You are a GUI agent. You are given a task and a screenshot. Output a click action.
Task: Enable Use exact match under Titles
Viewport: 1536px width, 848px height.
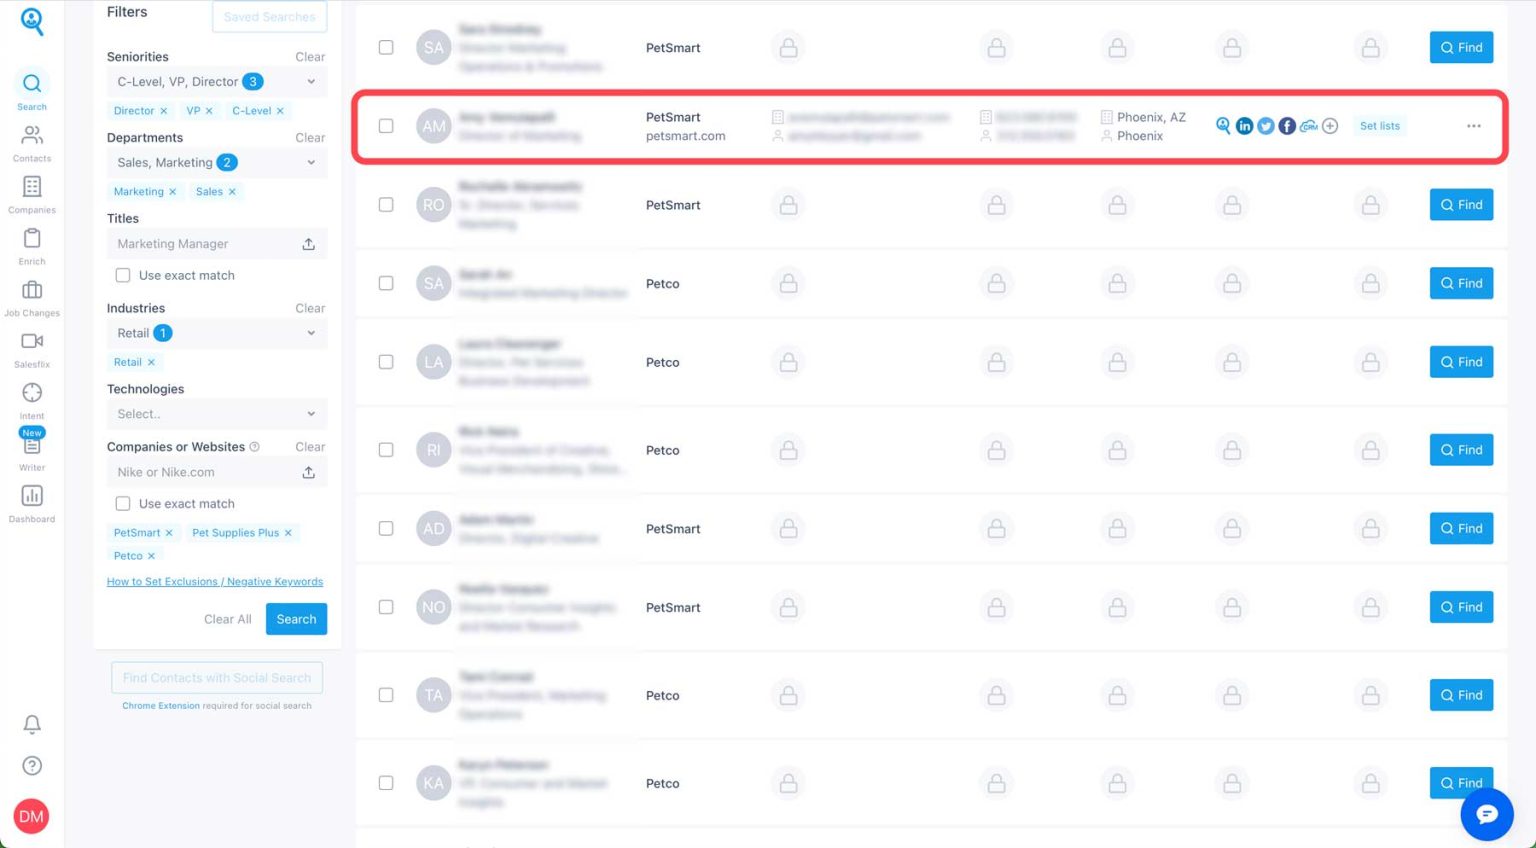[x=122, y=274]
